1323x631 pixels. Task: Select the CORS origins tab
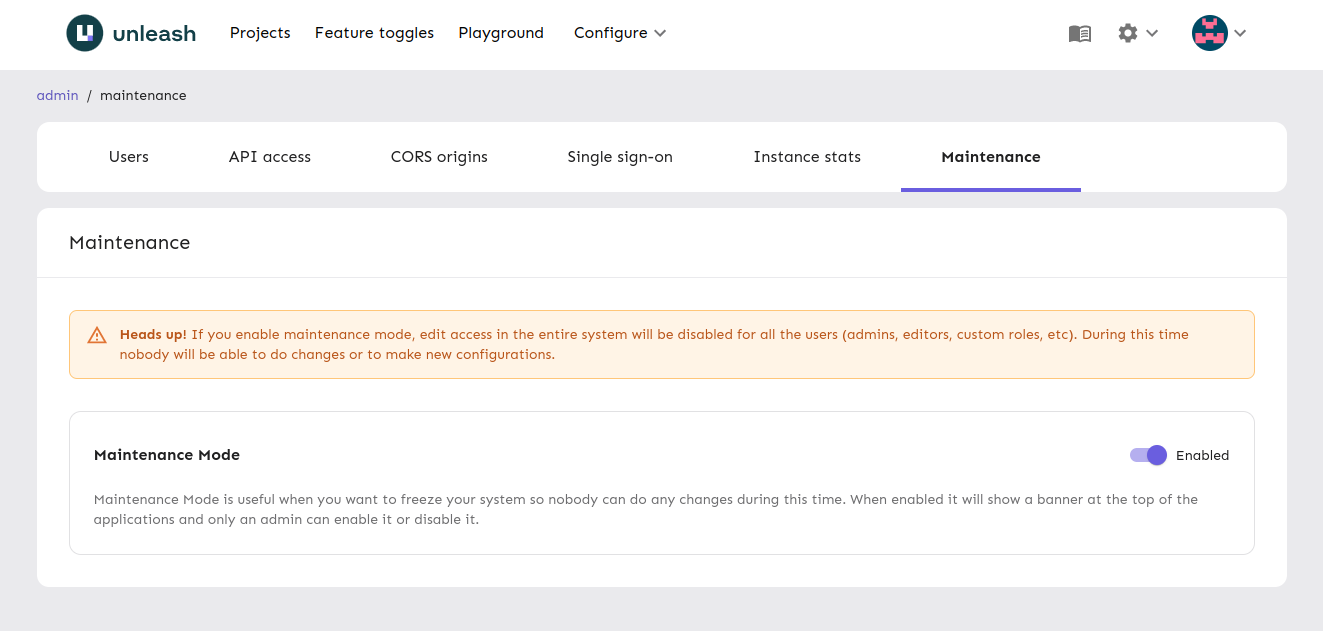click(439, 157)
